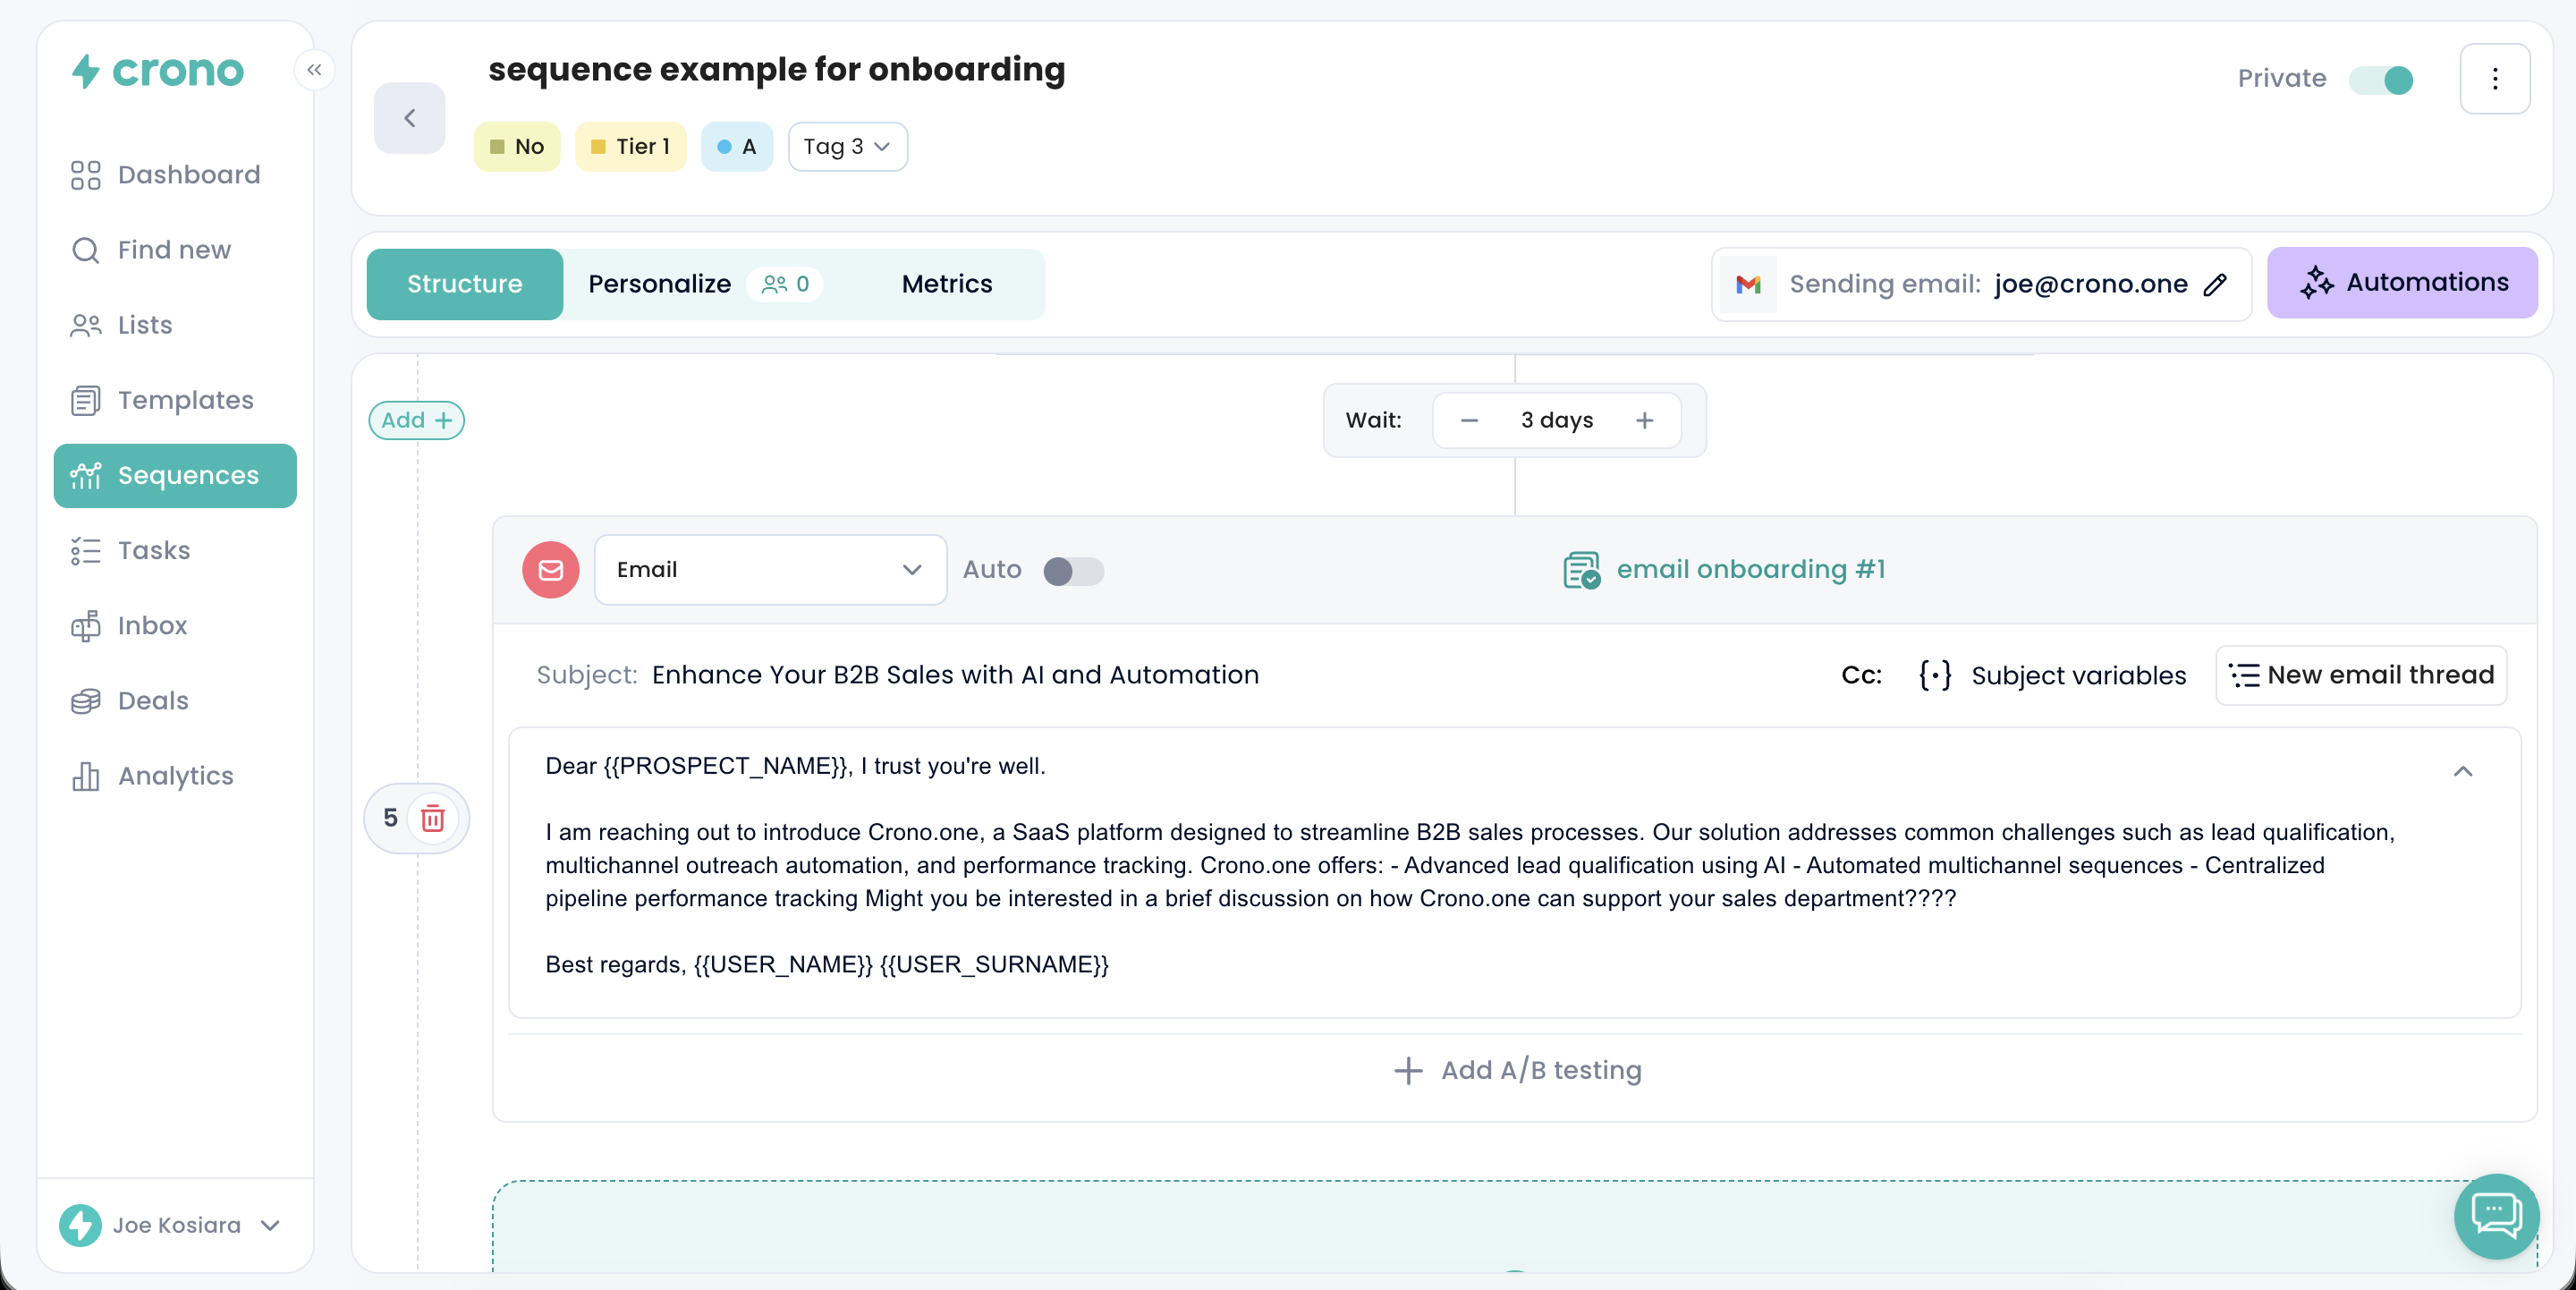
Task: Switch to the Personalize tab
Action: click(659, 284)
